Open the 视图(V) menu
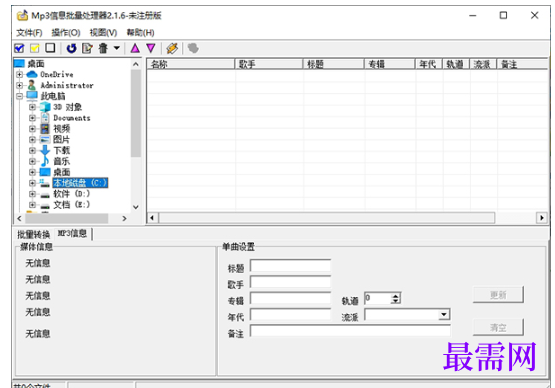 tap(103, 33)
